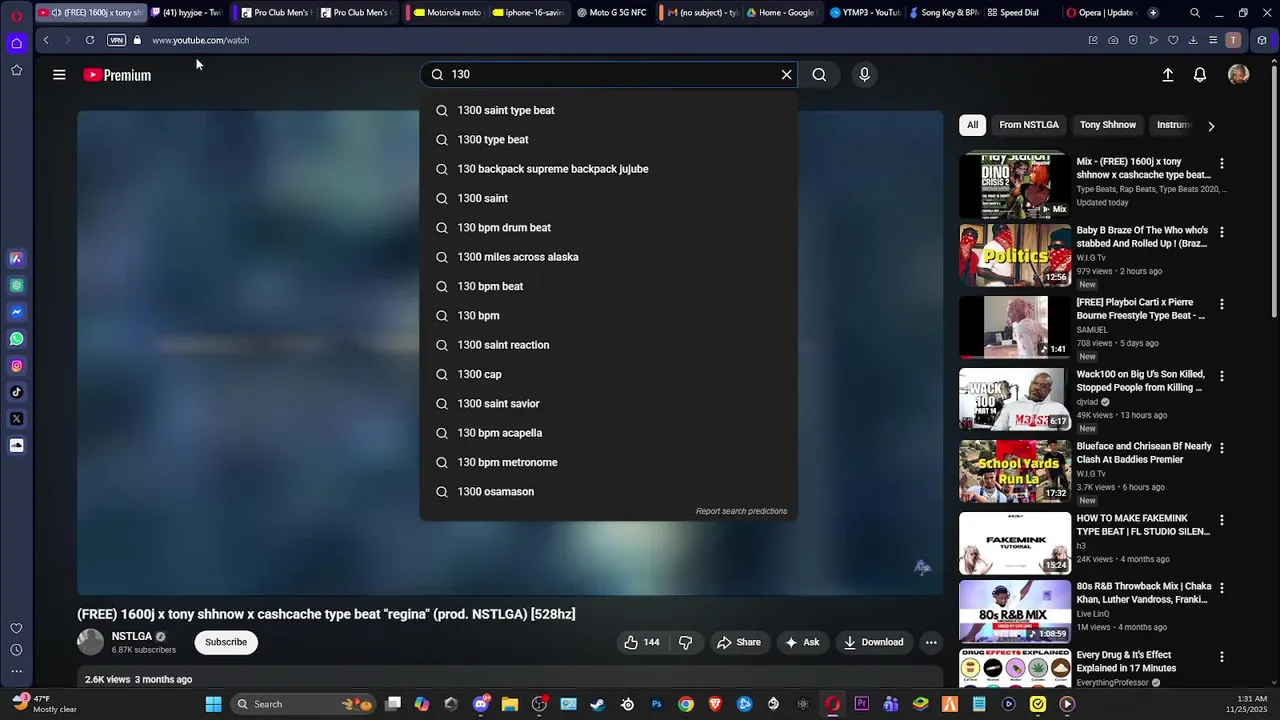Download the video

873,642
